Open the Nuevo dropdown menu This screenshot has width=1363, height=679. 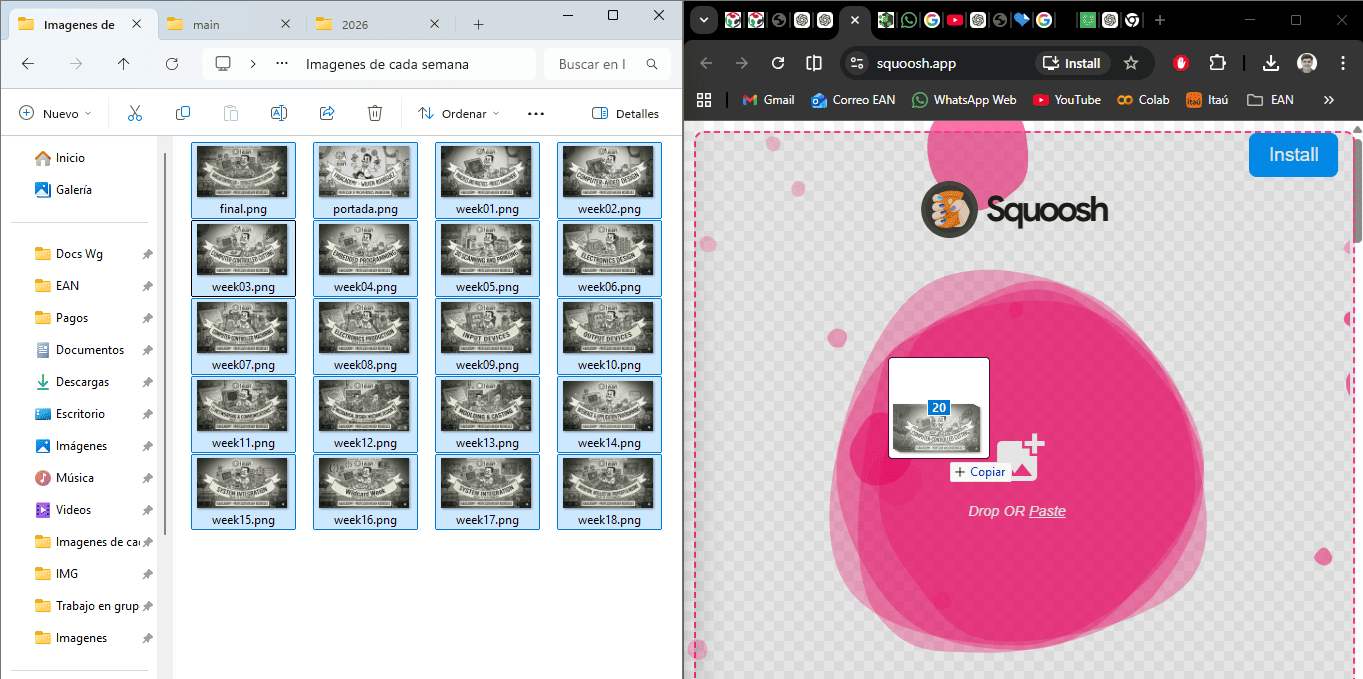[55, 113]
